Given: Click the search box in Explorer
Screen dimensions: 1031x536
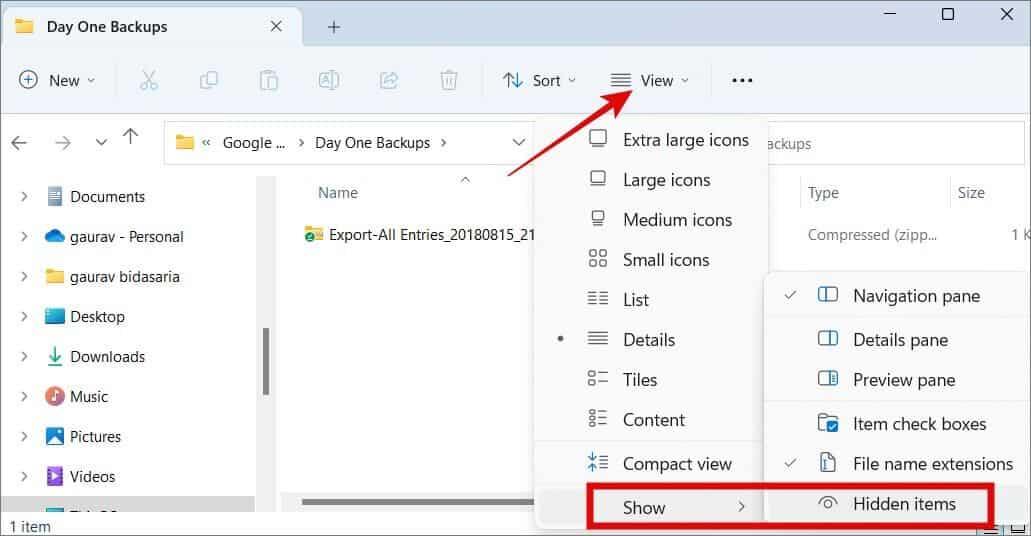Looking at the screenshot, I should (896, 143).
